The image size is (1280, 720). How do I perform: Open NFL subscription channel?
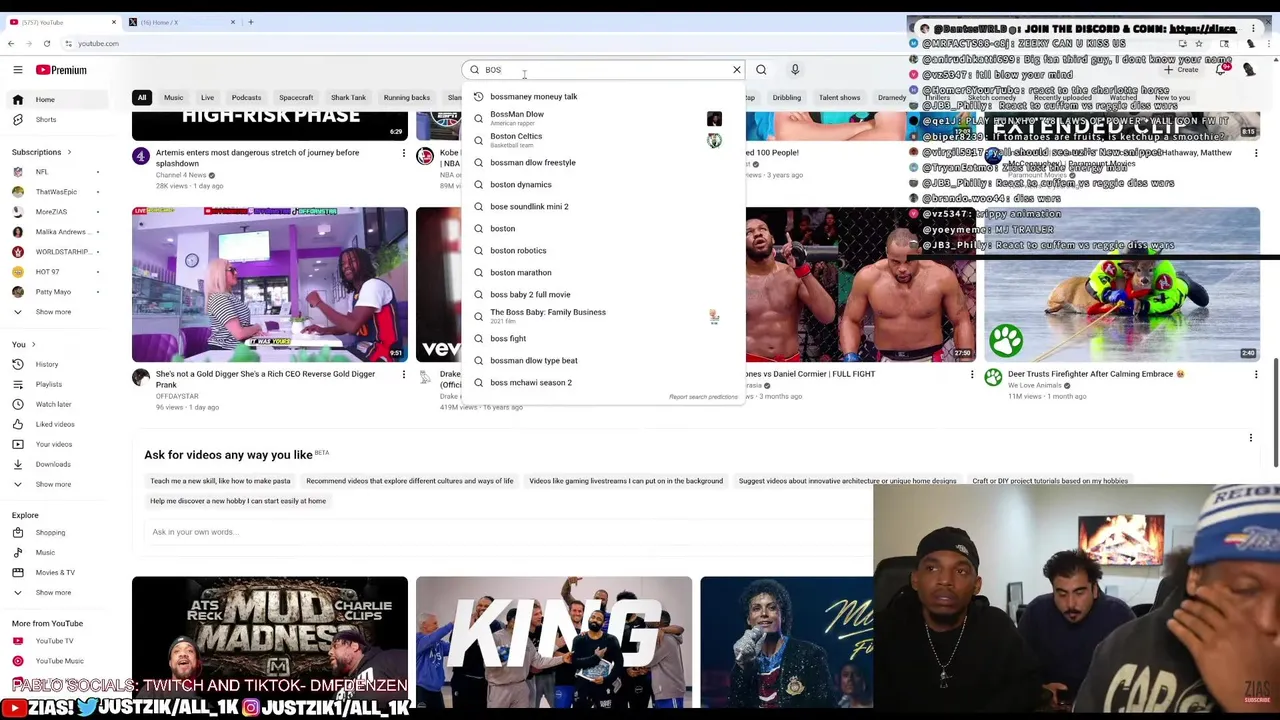point(56,172)
